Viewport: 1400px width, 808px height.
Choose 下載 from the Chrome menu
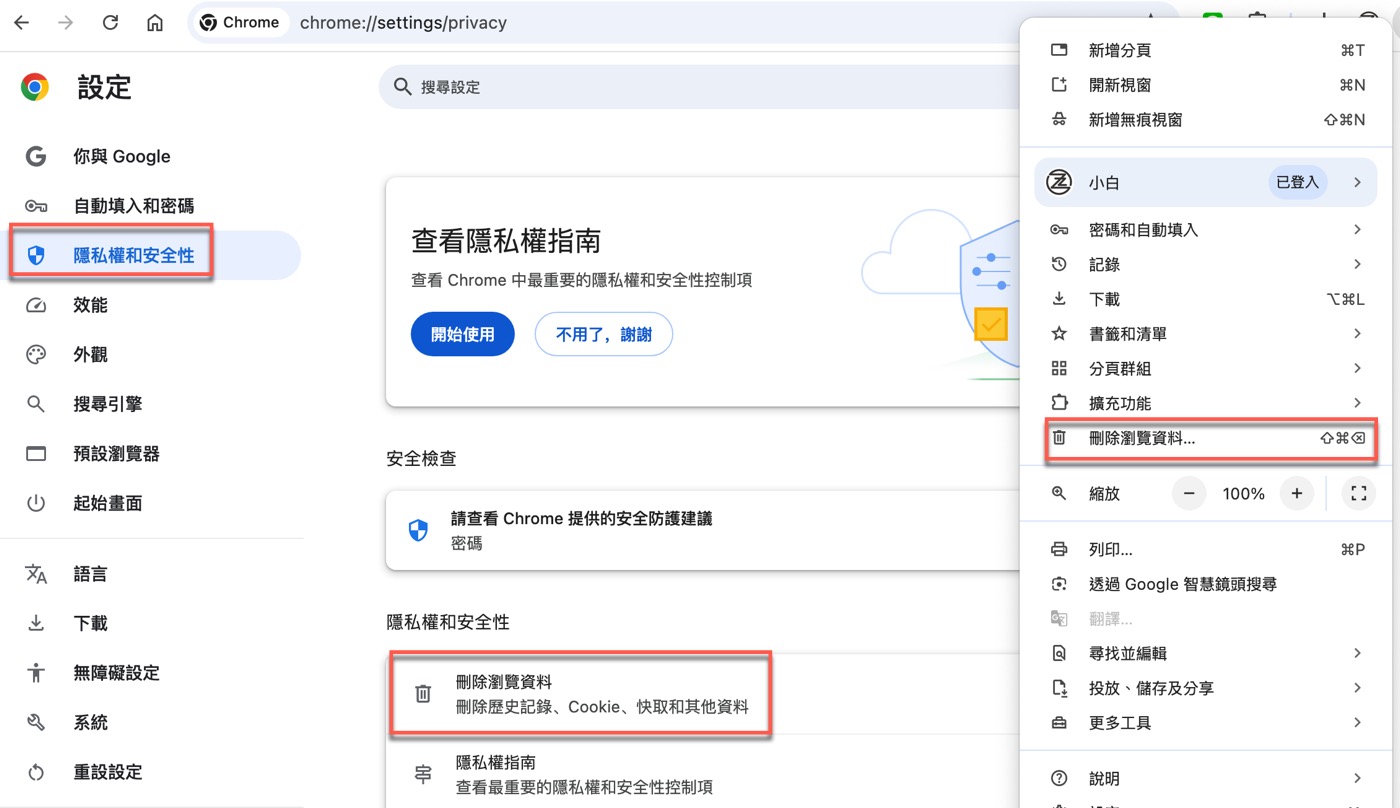pos(1207,299)
